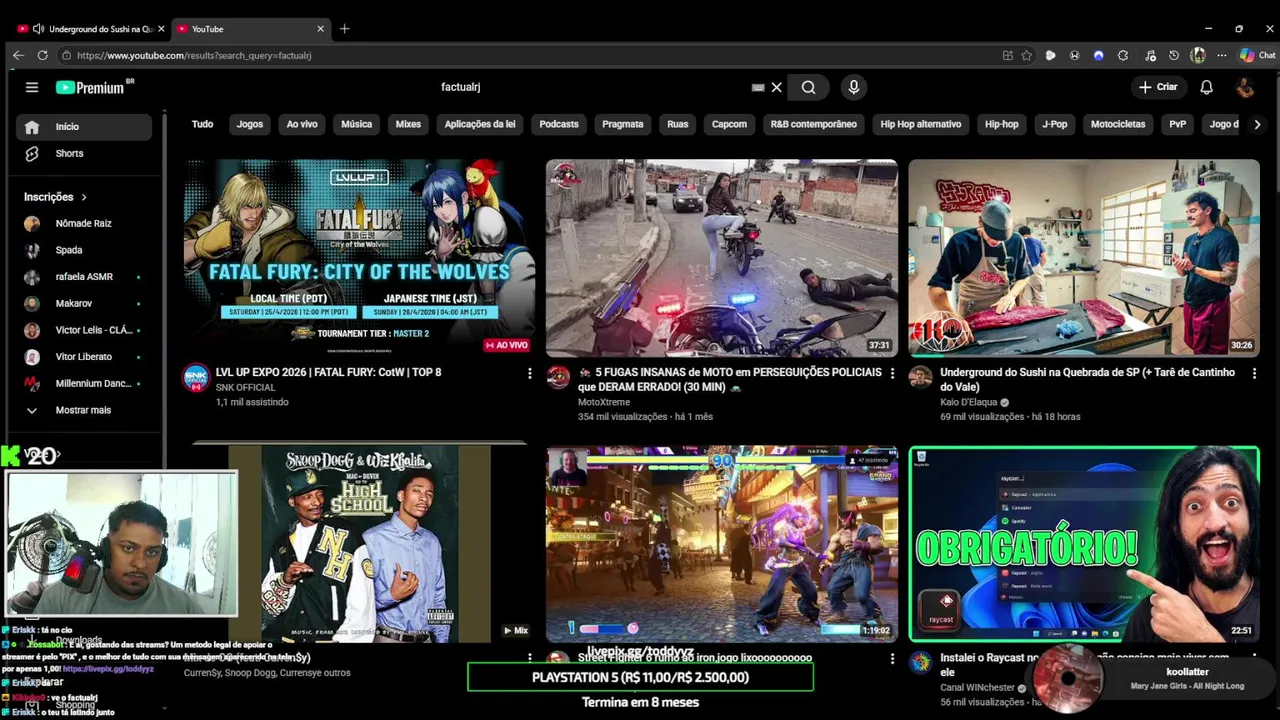The image size is (1280, 720).
Task: Select the Tudo filter chip
Action: [203, 124]
